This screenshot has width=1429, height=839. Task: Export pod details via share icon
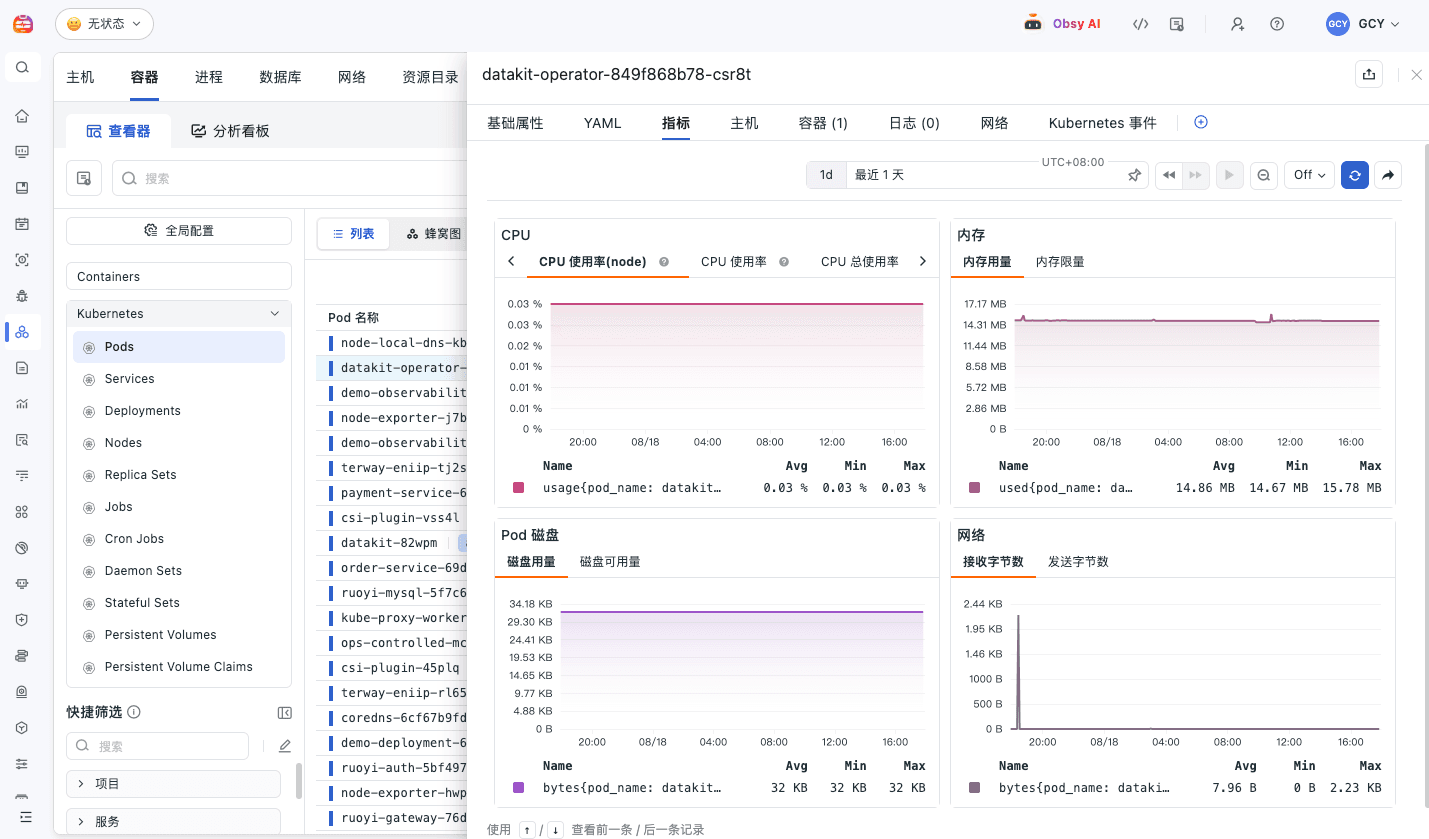1369,74
